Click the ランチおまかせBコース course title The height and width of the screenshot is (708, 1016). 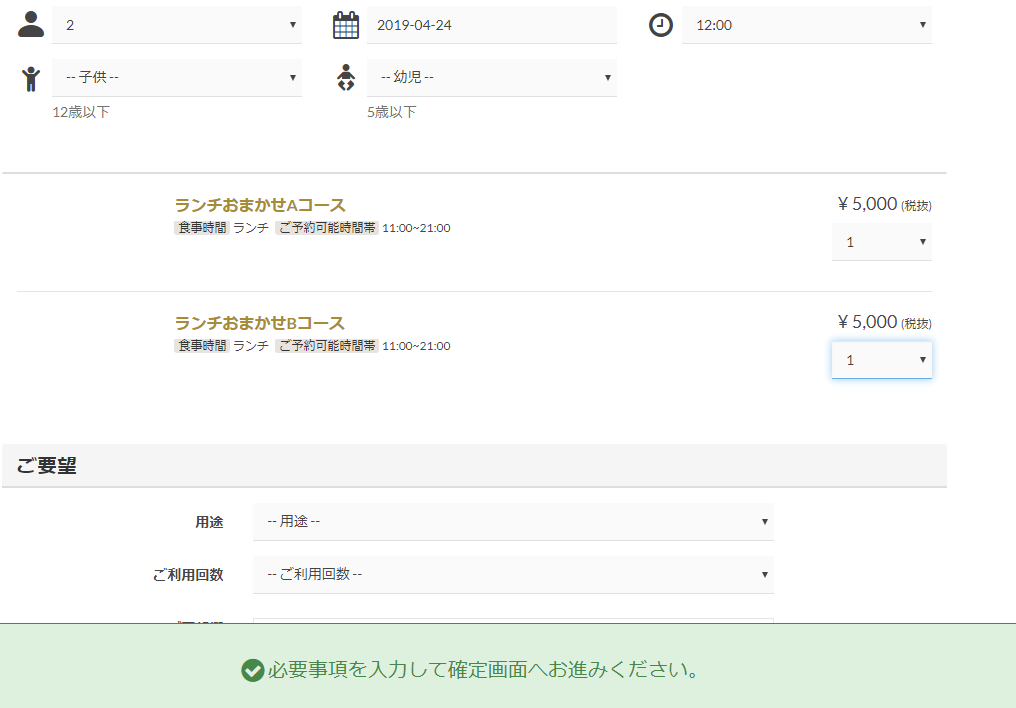tap(260, 323)
